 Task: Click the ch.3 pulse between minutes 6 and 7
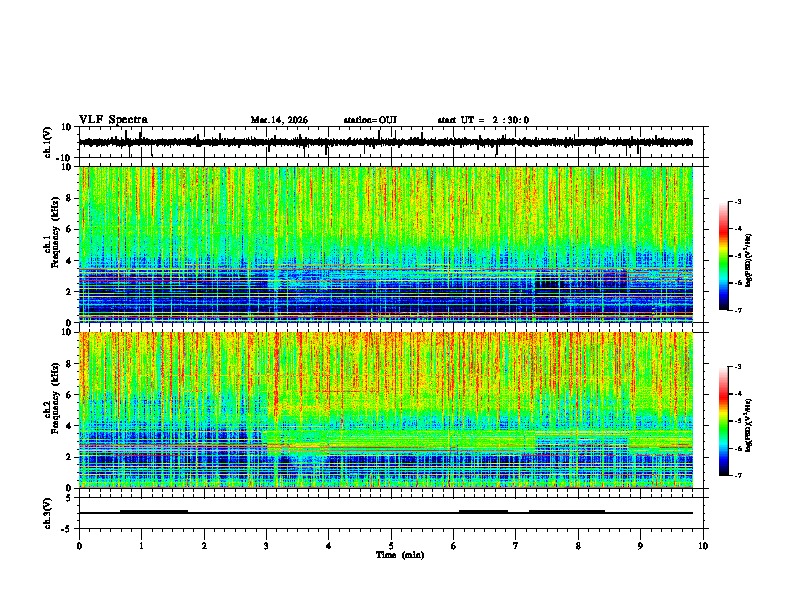[x=483, y=511]
